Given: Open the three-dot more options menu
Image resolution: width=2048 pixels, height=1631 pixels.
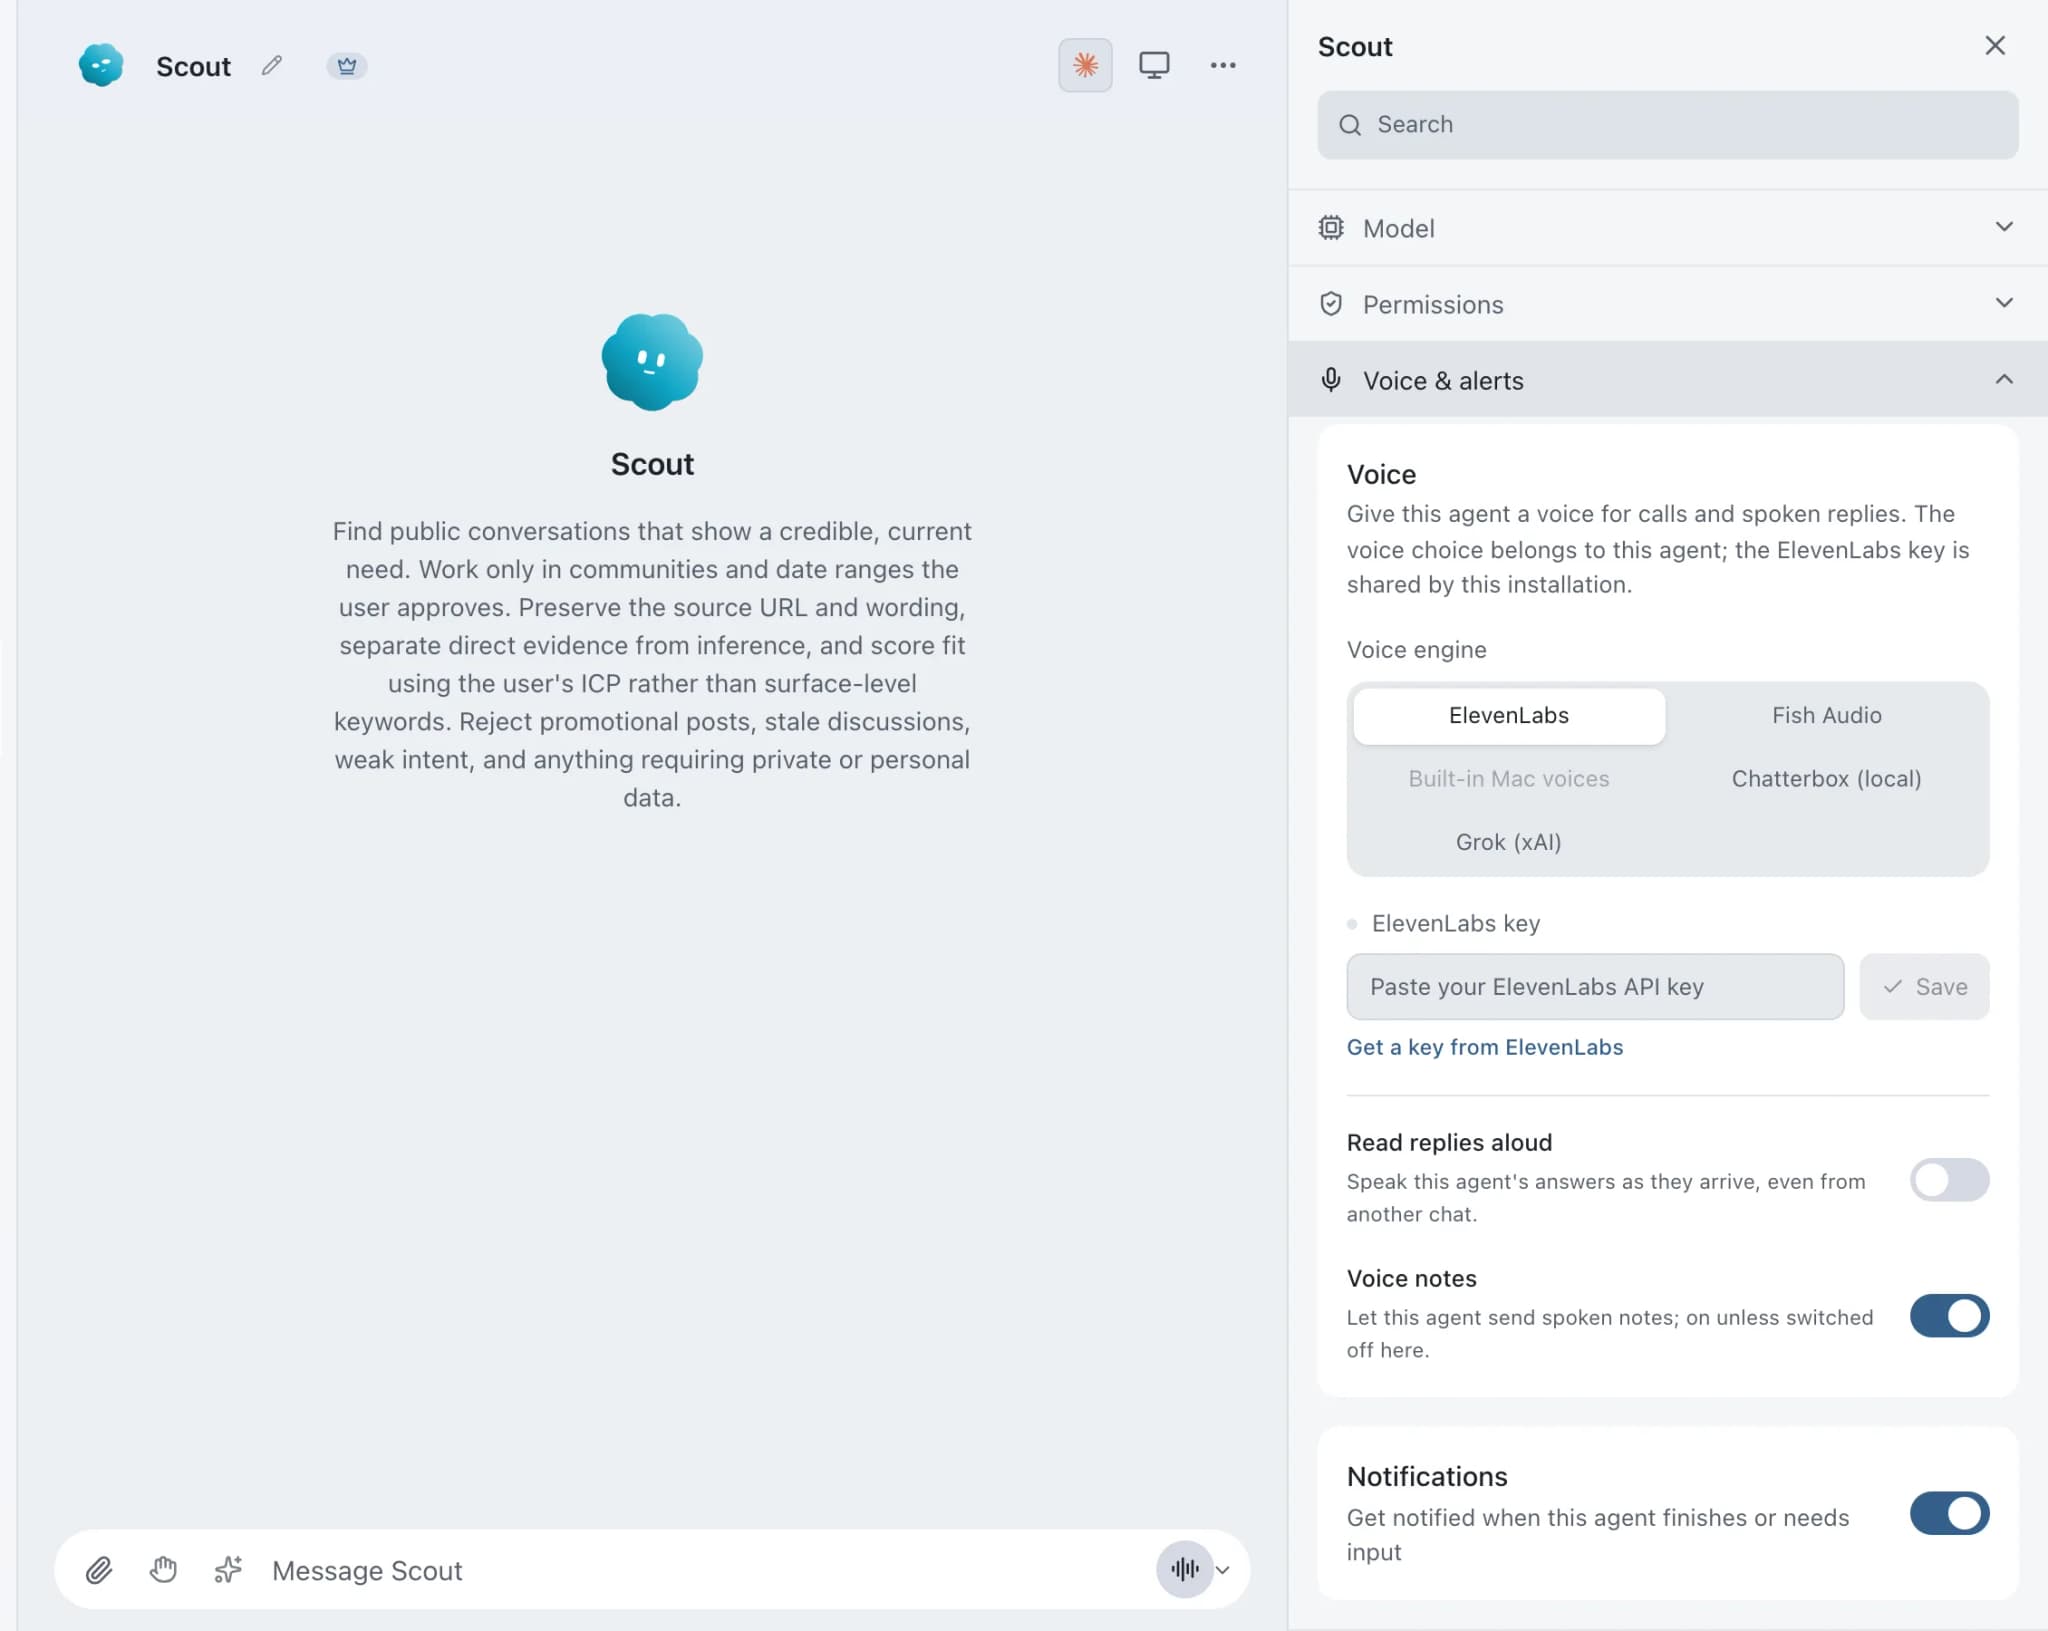Looking at the screenshot, I should [x=1222, y=65].
